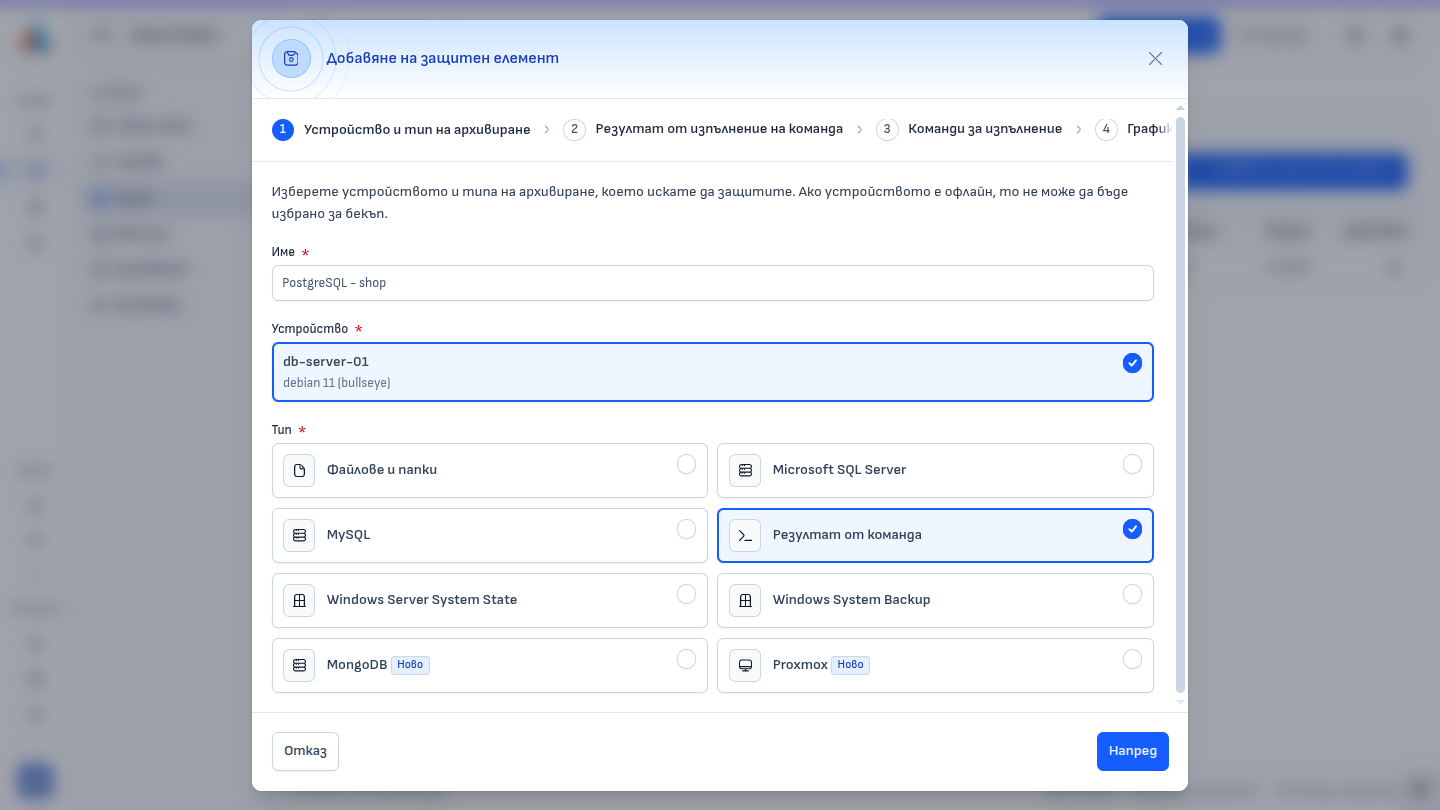Close the Добавяне на защитен елемент dialog
This screenshot has height=810, width=1440.
point(1155,58)
